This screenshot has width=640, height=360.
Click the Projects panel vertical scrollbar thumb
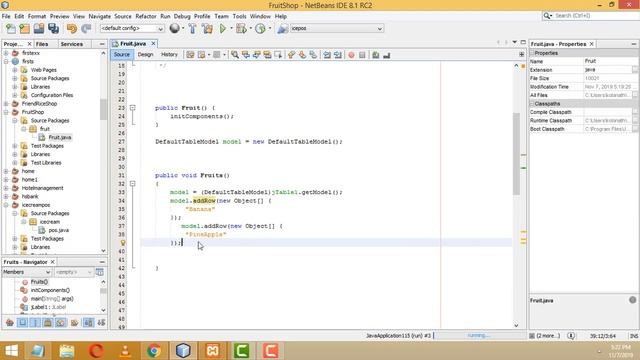pos(103,109)
